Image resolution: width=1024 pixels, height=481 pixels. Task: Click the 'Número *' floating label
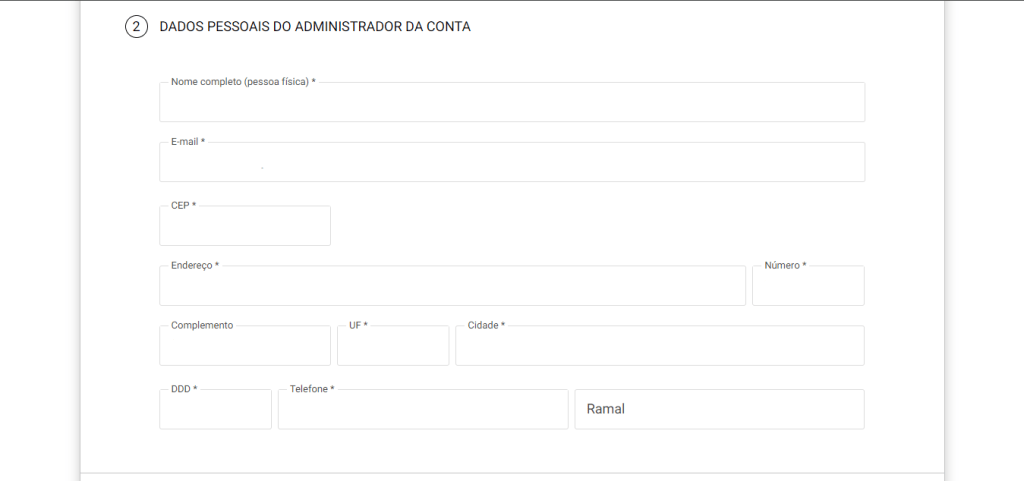(x=785, y=266)
